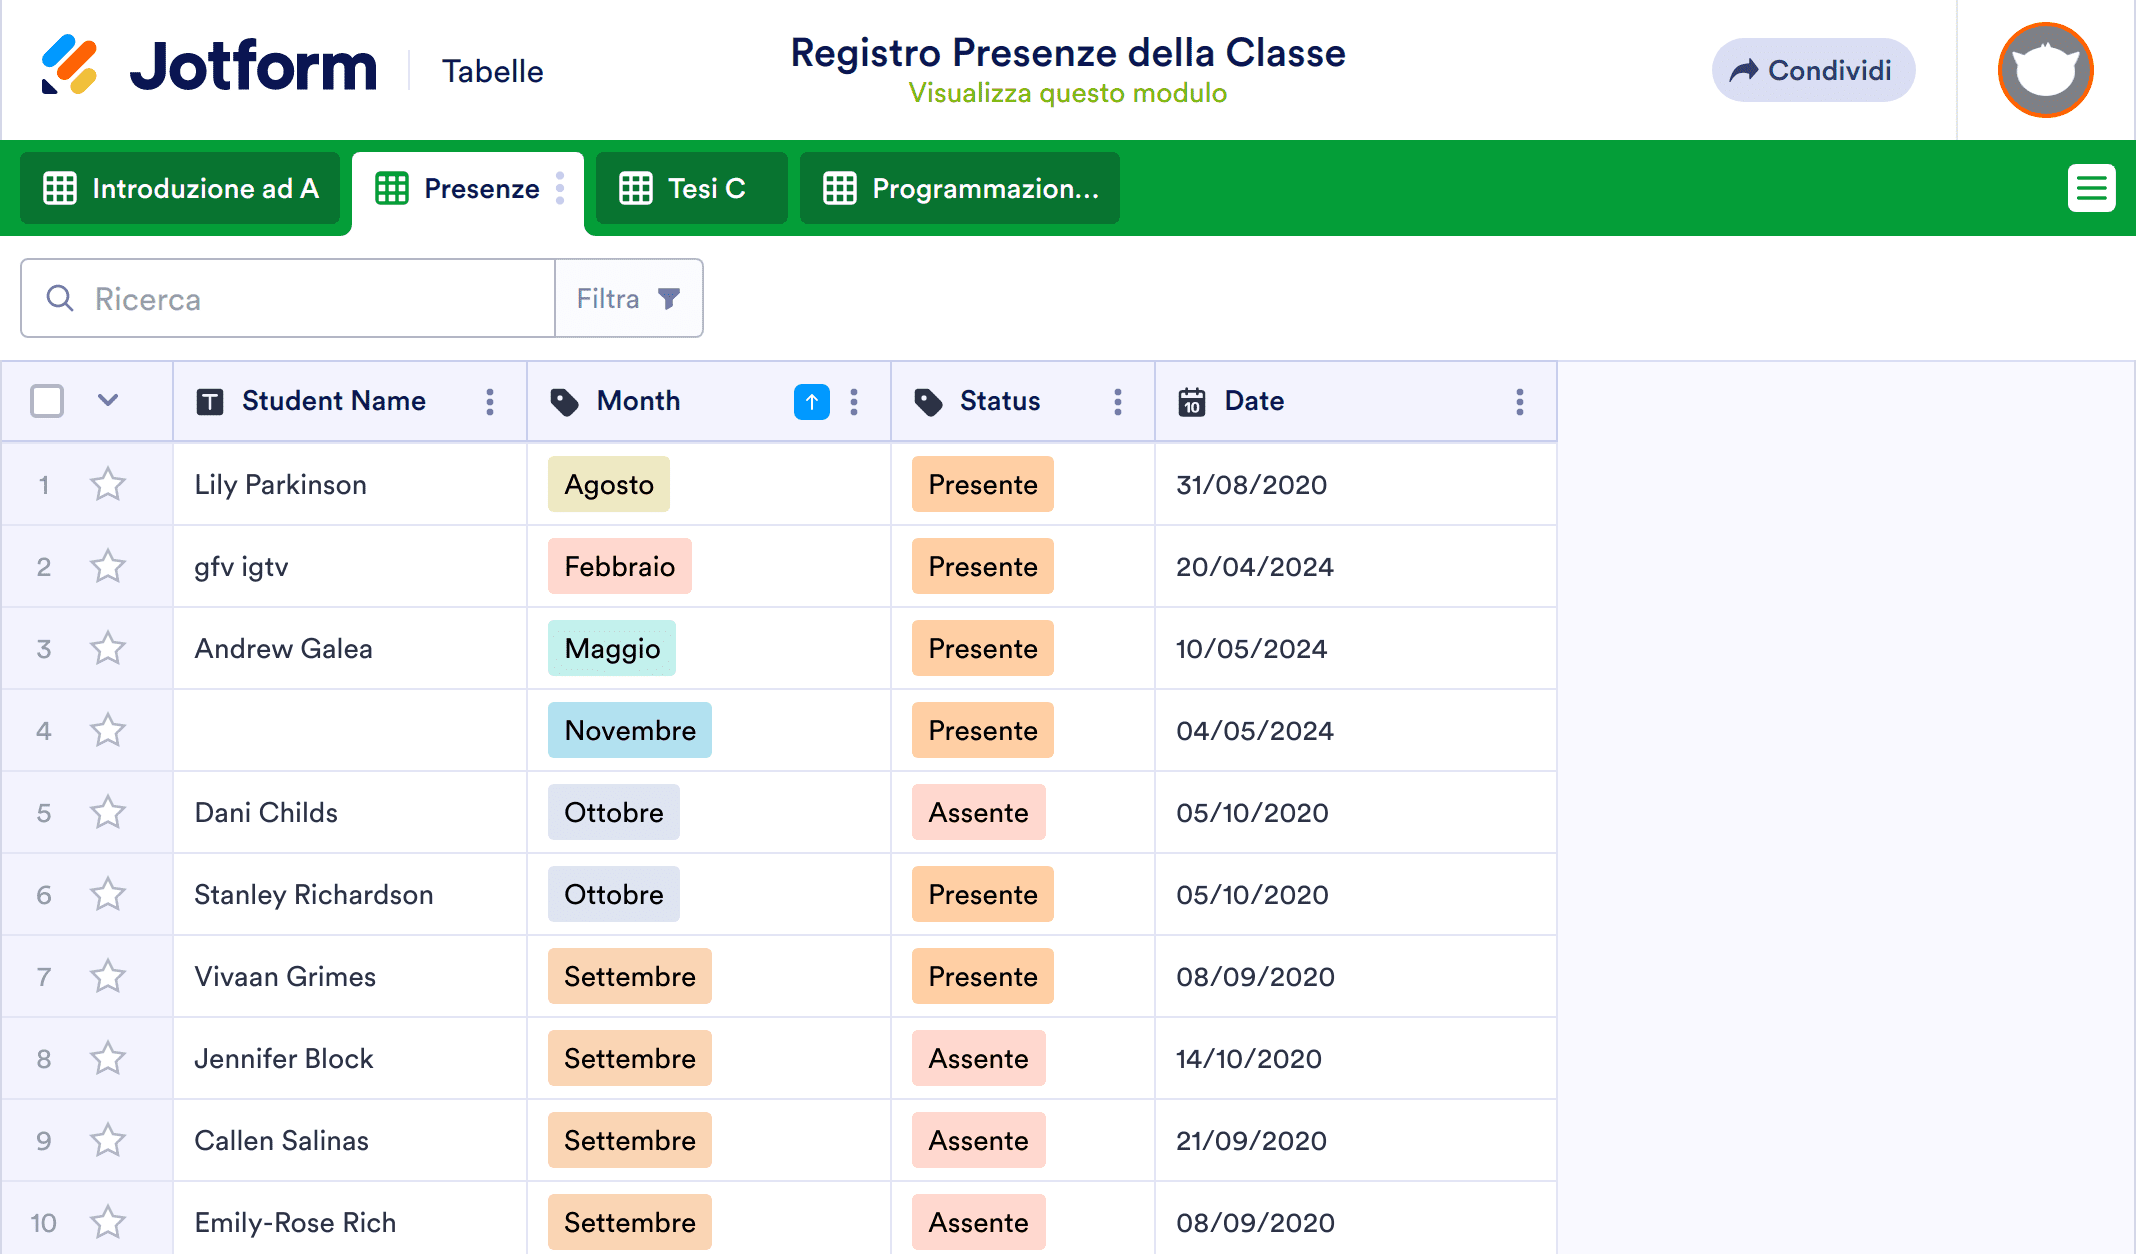Click inside the Ricerca search field
2136x1254 pixels.
[290, 297]
